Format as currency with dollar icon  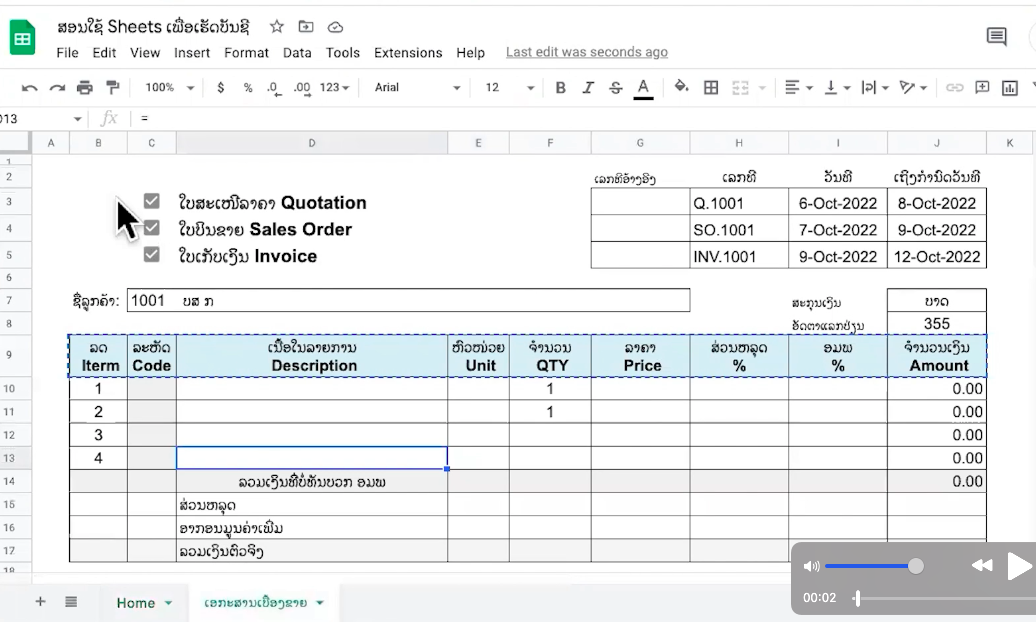pyautogui.click(x=221, y=87)
